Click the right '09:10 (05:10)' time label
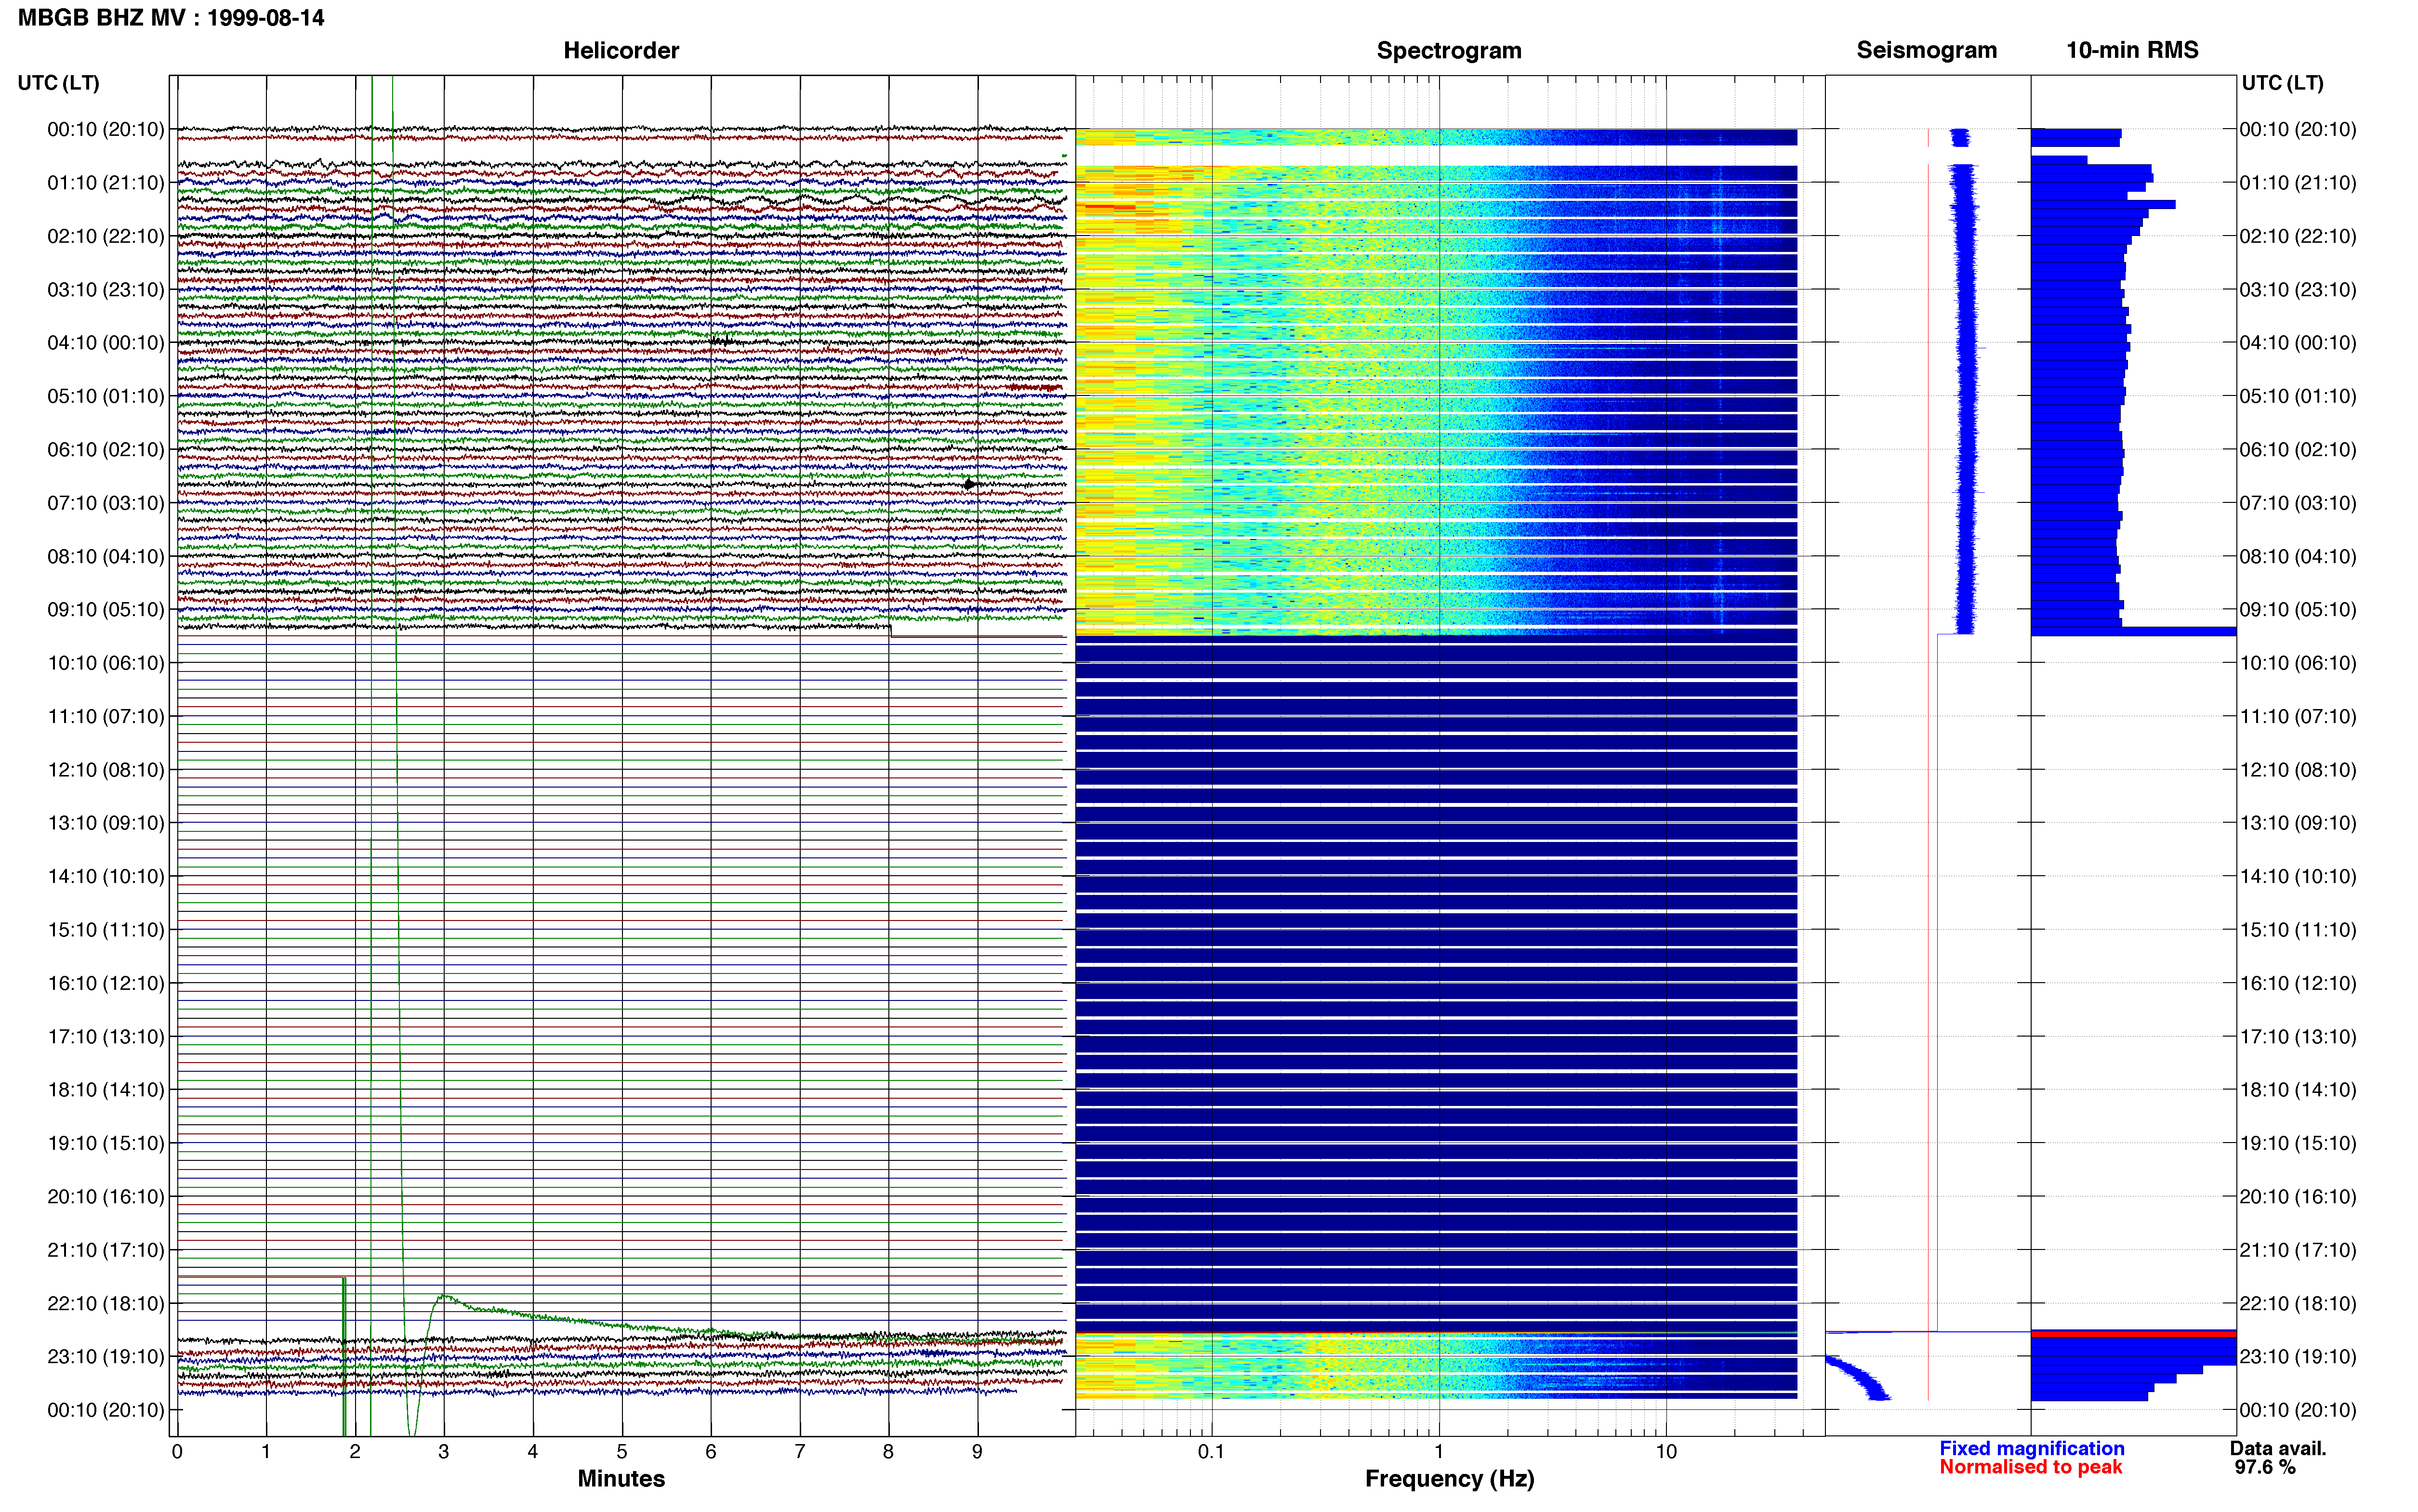Screen dimensions: 2418x1512 tap(2298, 609)
